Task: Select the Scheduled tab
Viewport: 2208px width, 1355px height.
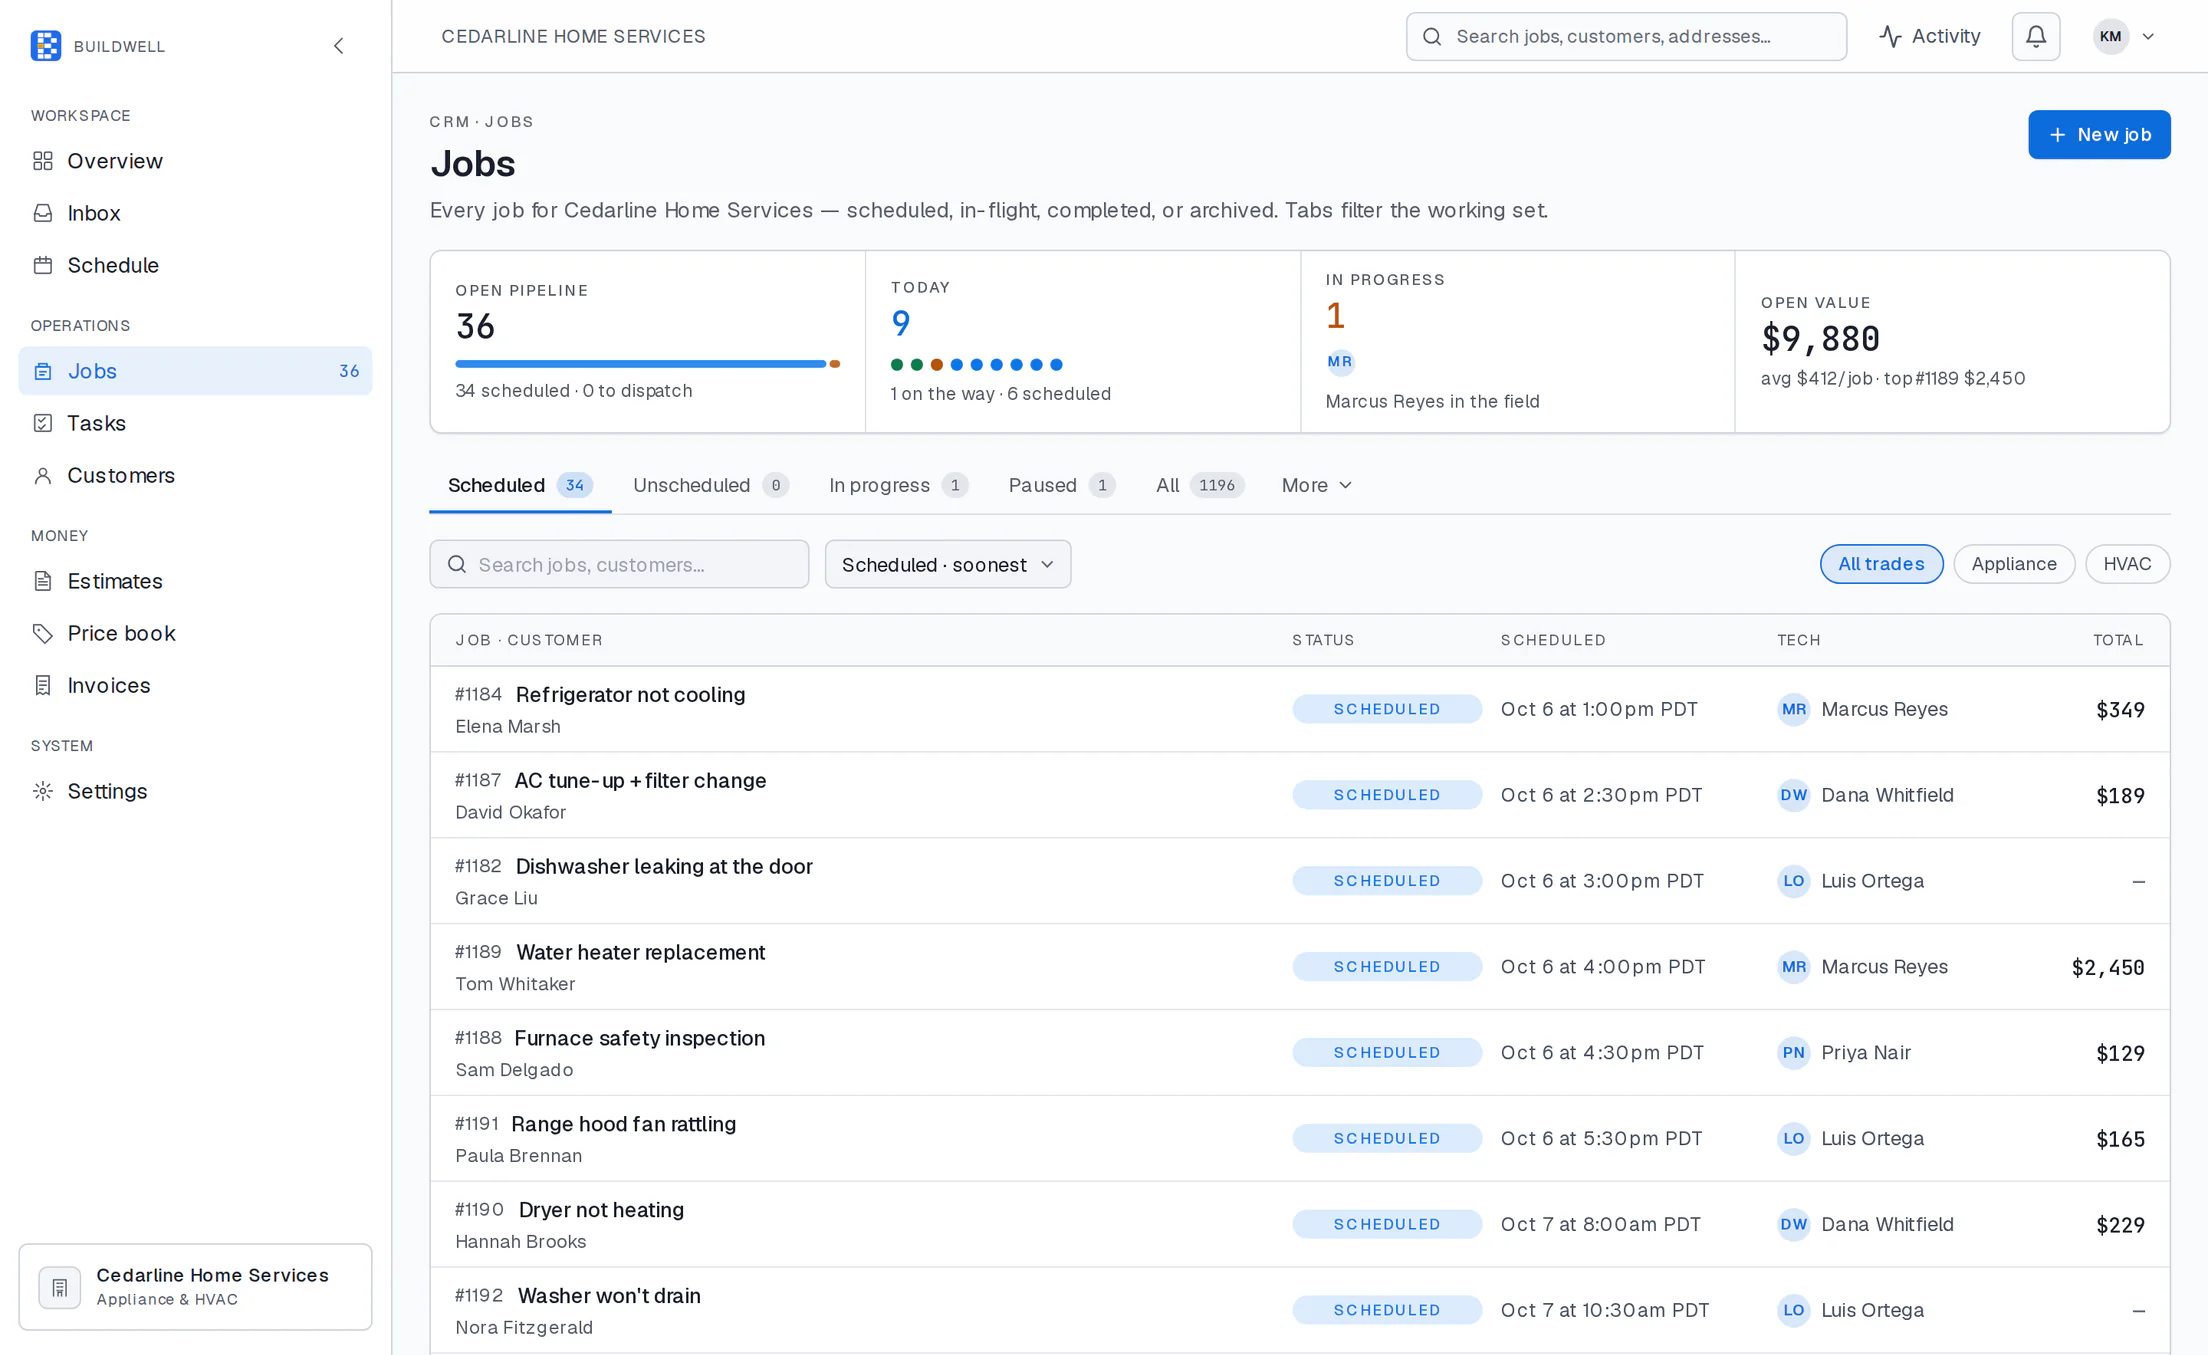Action: point(520,485)
